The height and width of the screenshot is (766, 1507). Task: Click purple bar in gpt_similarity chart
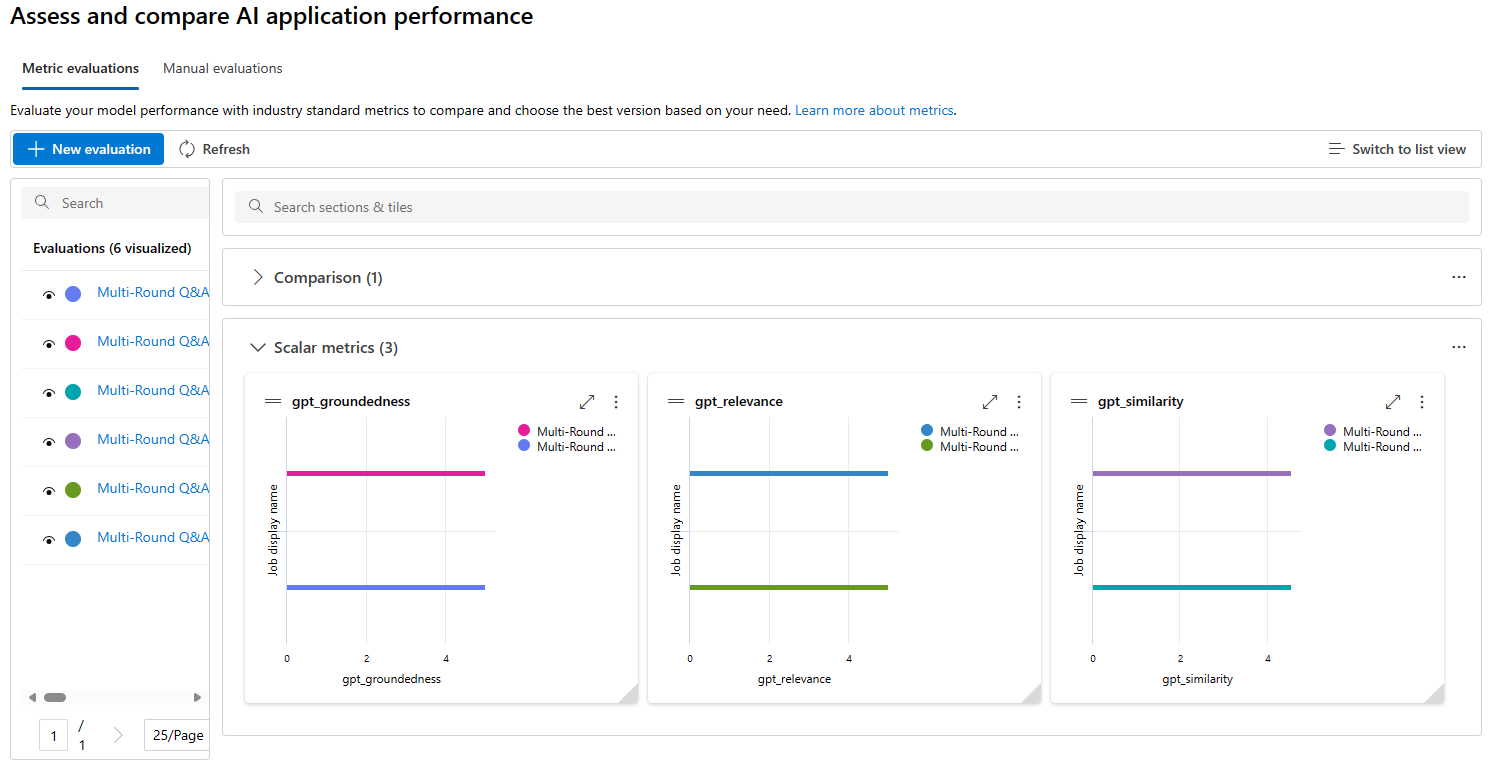pos(1192,473)
